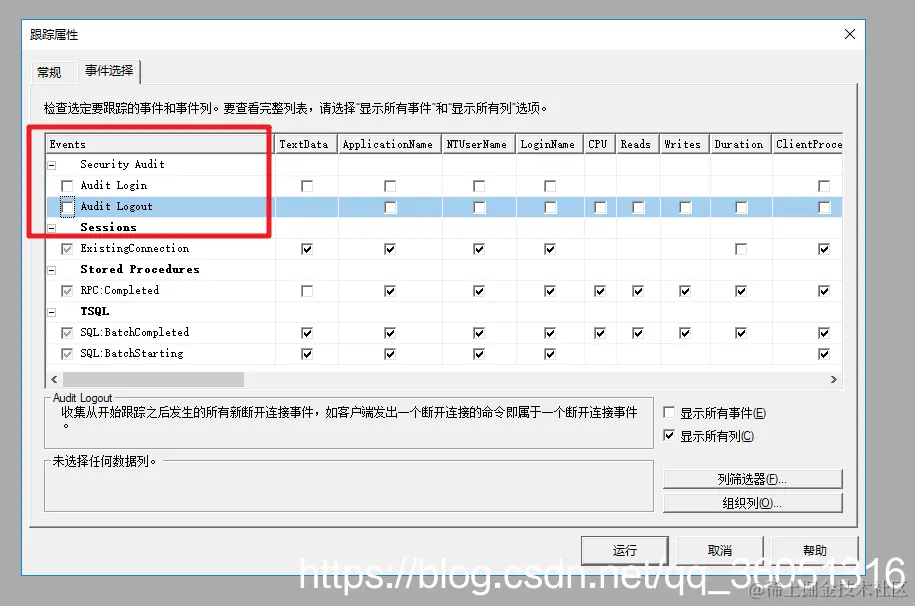915x606 pixels.
Task: Uncheck the SQL:BatchCompleted event checkbox
Action: tap(67, 333)
